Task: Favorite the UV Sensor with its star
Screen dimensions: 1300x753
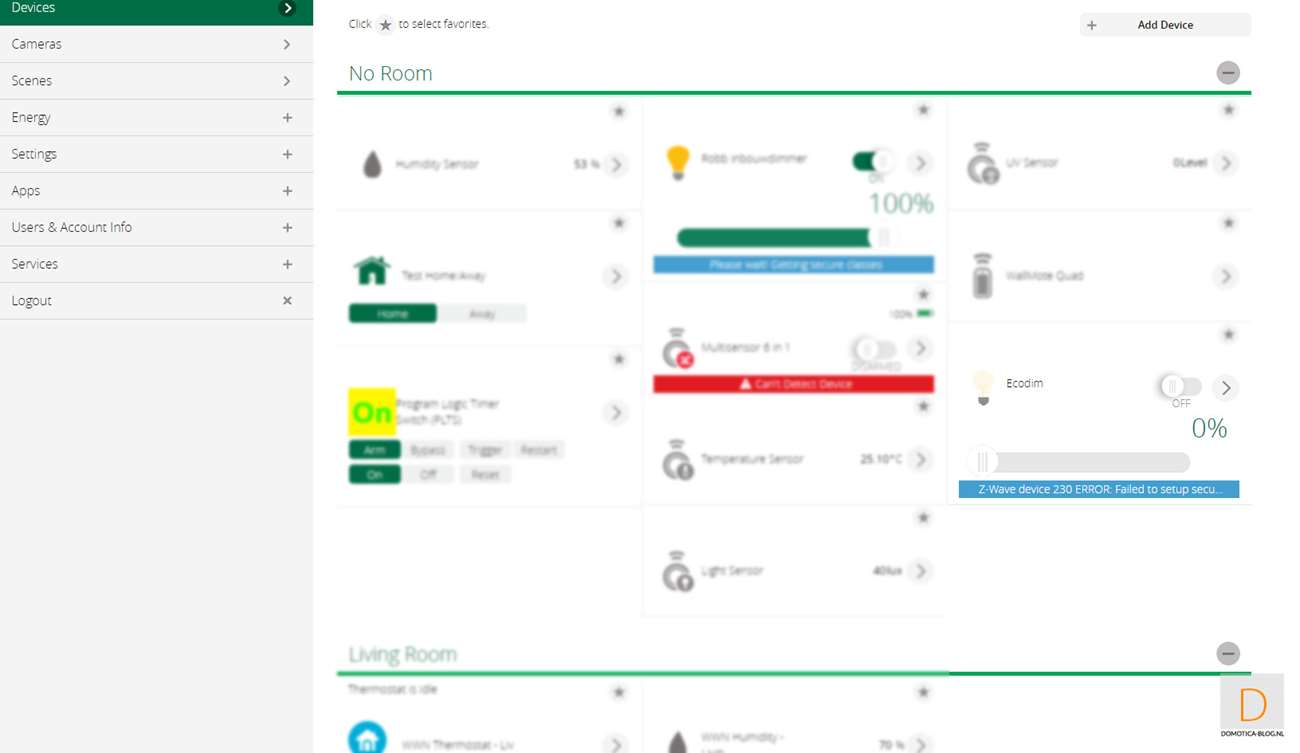Action: coord(1228,110)
